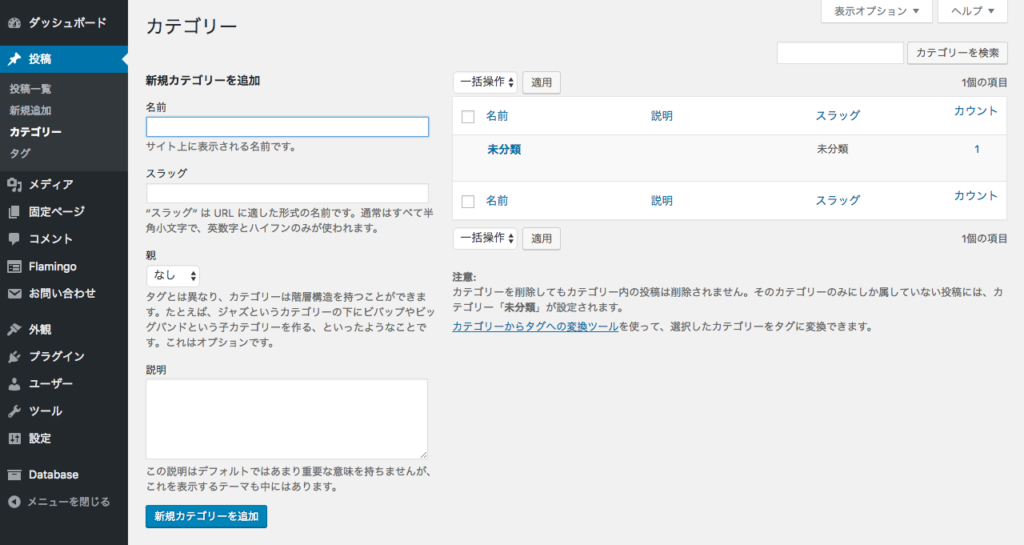Expand the 表示オプション screen options panel

(x=876, y=11)
